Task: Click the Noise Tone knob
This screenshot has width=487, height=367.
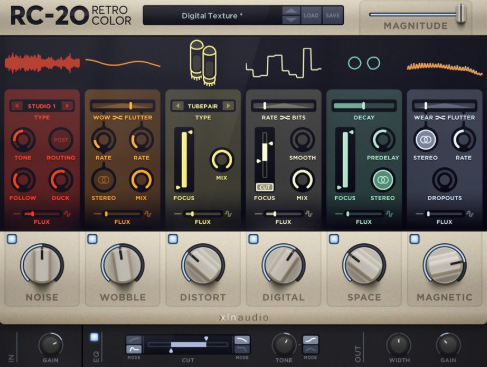Action: click(x=23, y=140)
